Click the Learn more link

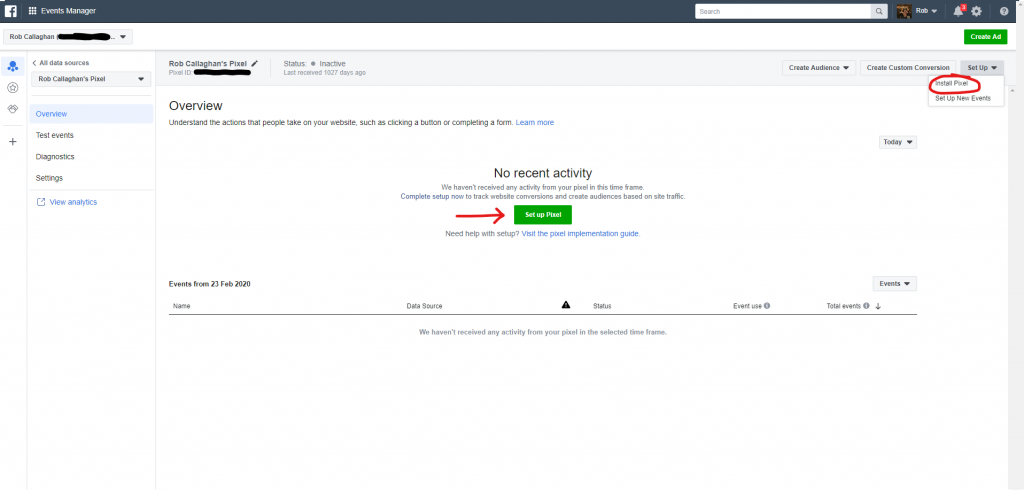click(534, 122)
